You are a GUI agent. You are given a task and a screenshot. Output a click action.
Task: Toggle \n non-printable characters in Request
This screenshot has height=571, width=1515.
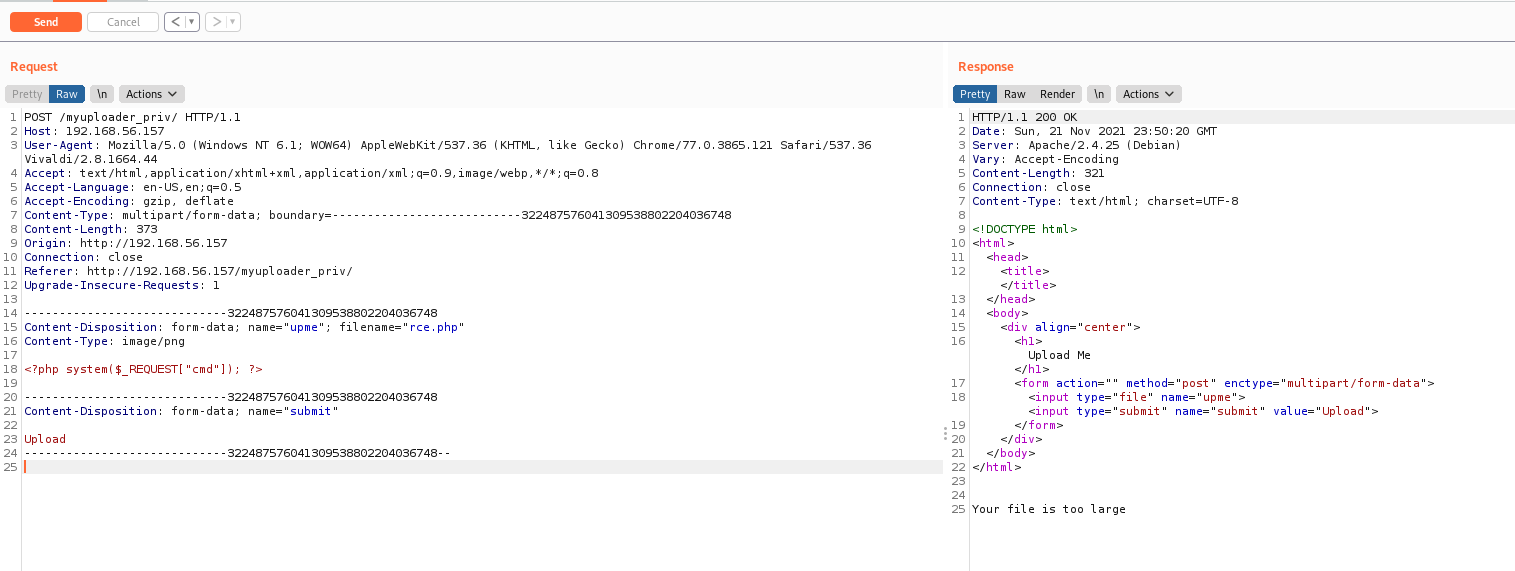(101, 94)
